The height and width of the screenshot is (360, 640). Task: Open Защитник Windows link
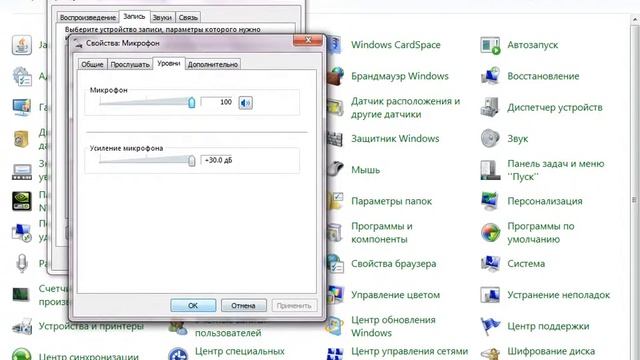click(x=395, y=139)
